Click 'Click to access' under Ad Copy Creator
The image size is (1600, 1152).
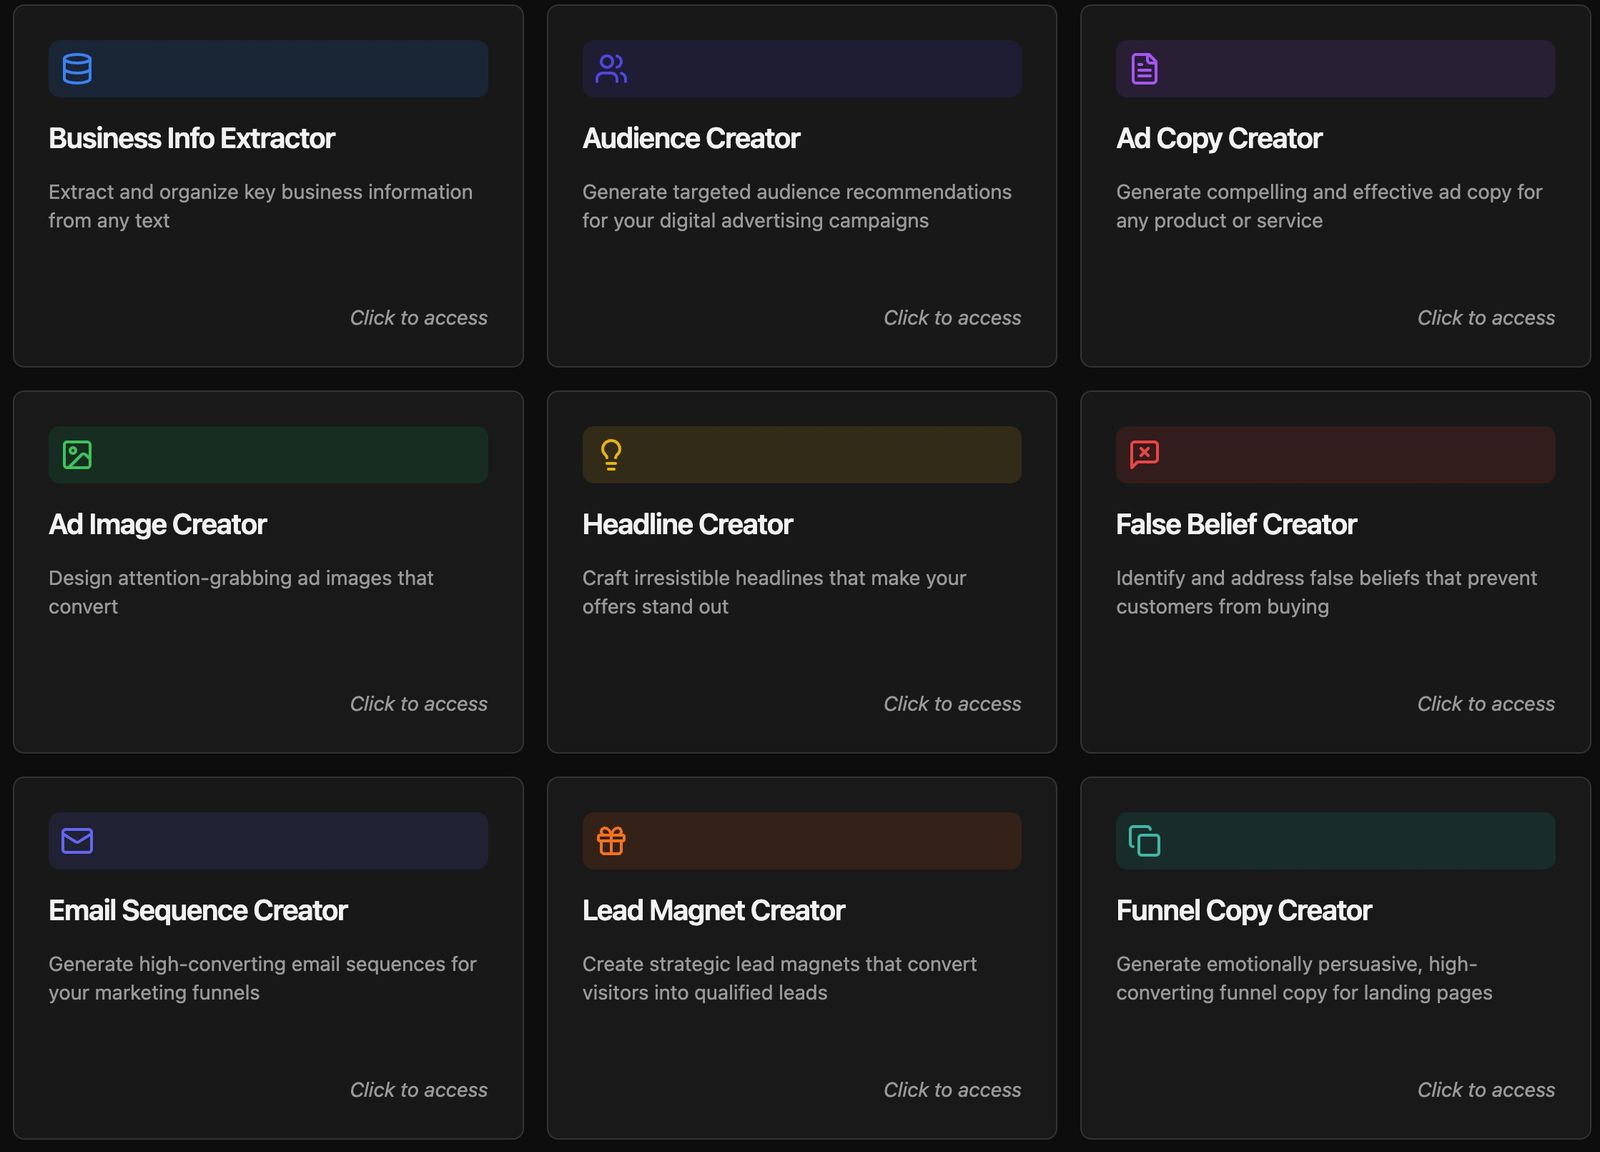tap(1485, 317)
